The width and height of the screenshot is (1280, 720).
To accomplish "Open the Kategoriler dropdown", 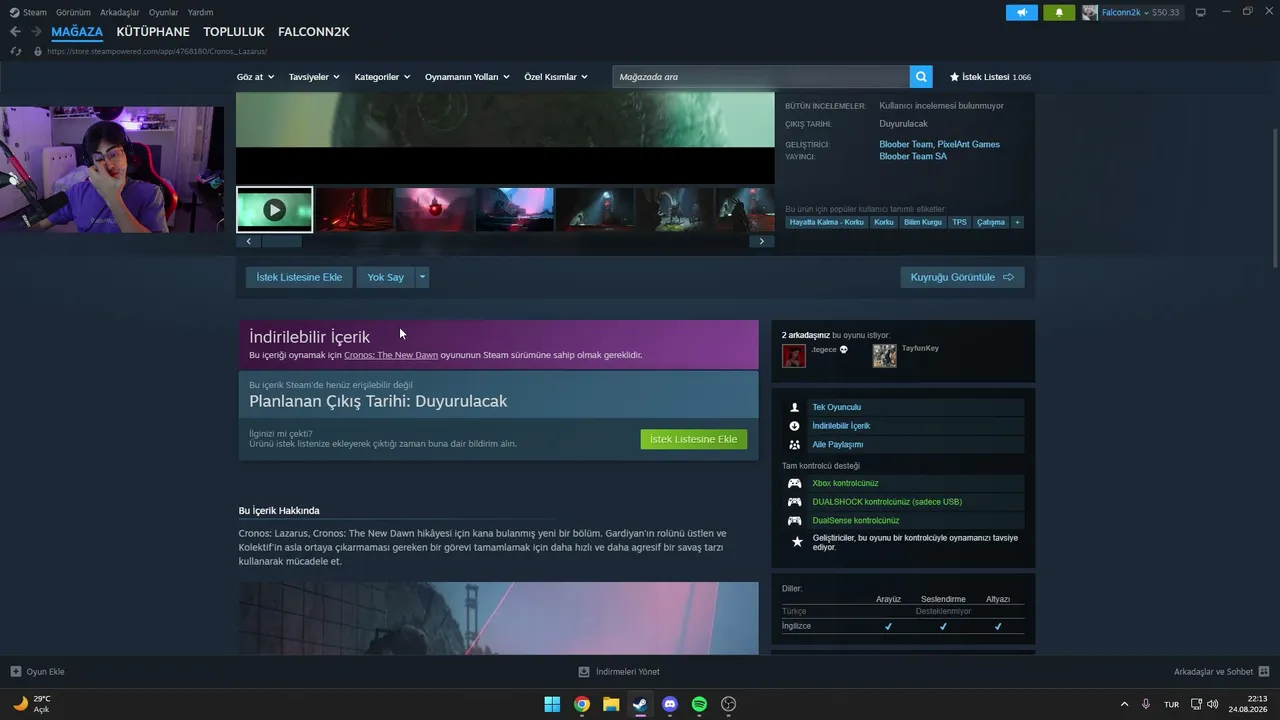I will (382, 77).
